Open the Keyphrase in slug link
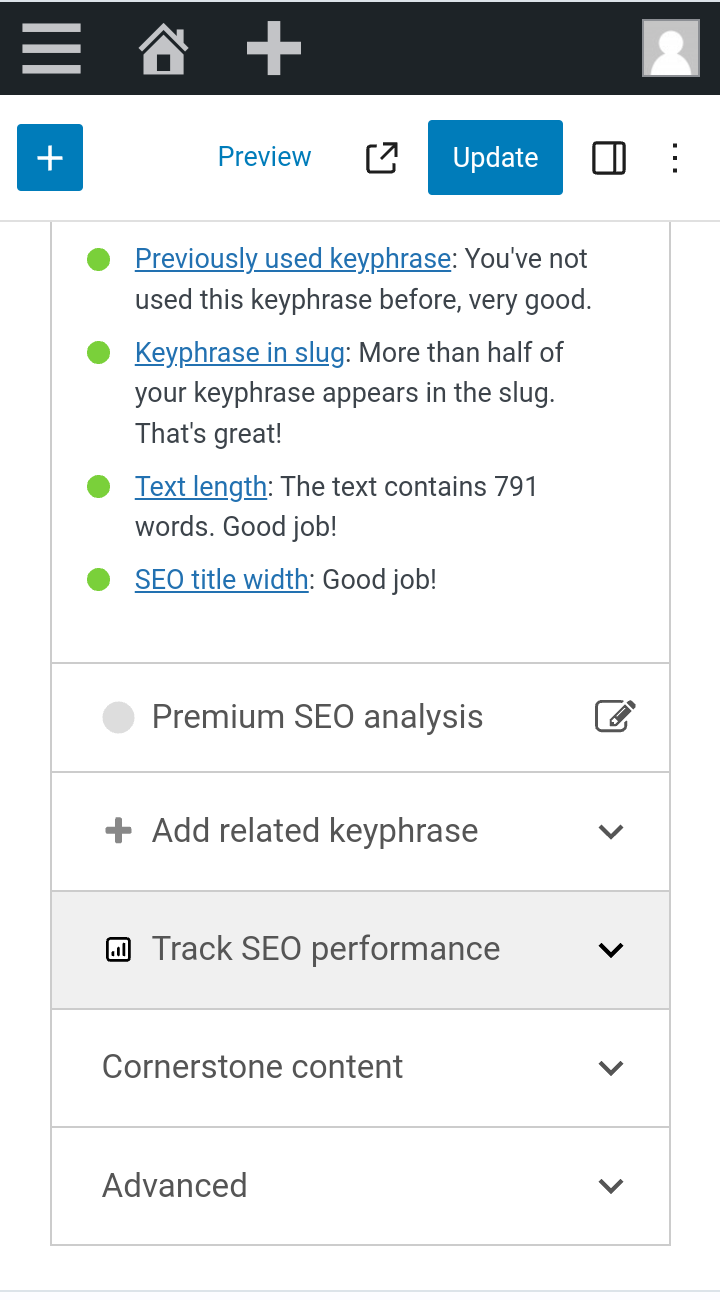720x1300 pixels. point(239,353)
